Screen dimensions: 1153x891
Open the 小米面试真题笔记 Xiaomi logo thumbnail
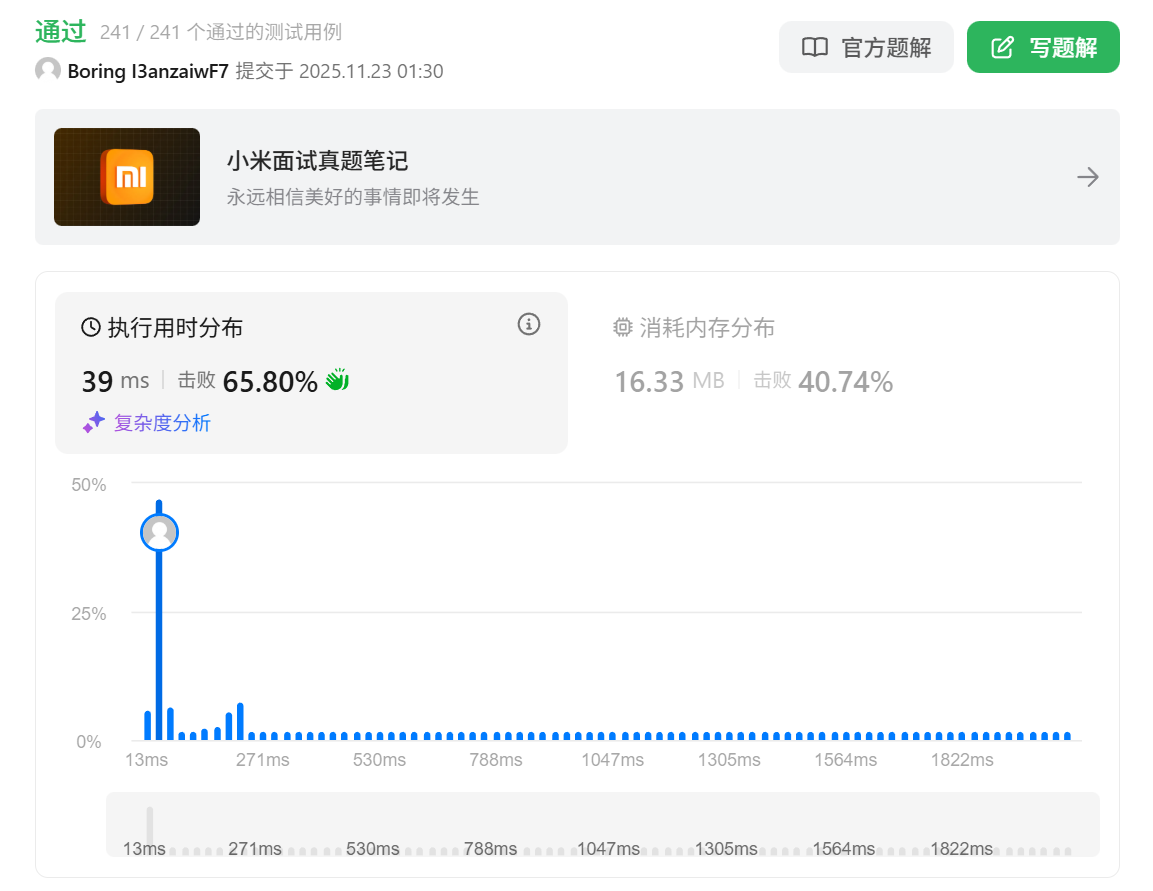126,176
